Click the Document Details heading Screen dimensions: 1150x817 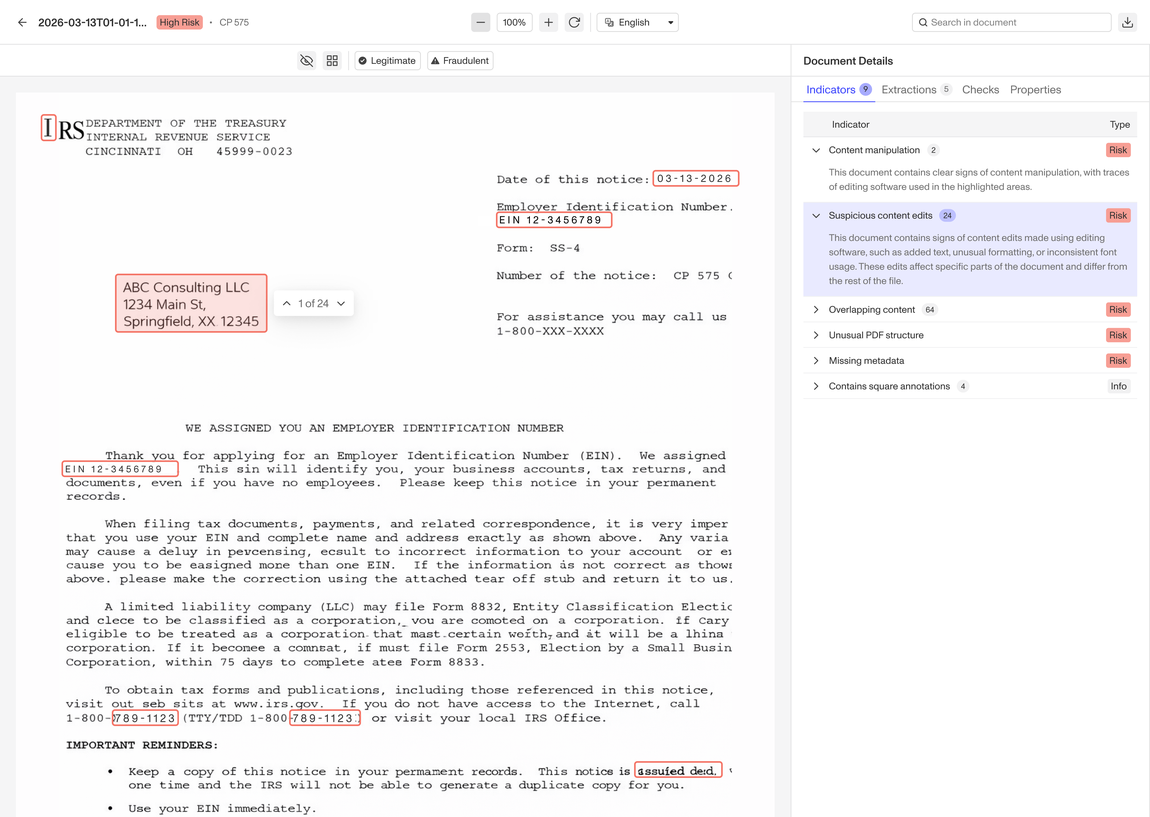tap(848, 61)
